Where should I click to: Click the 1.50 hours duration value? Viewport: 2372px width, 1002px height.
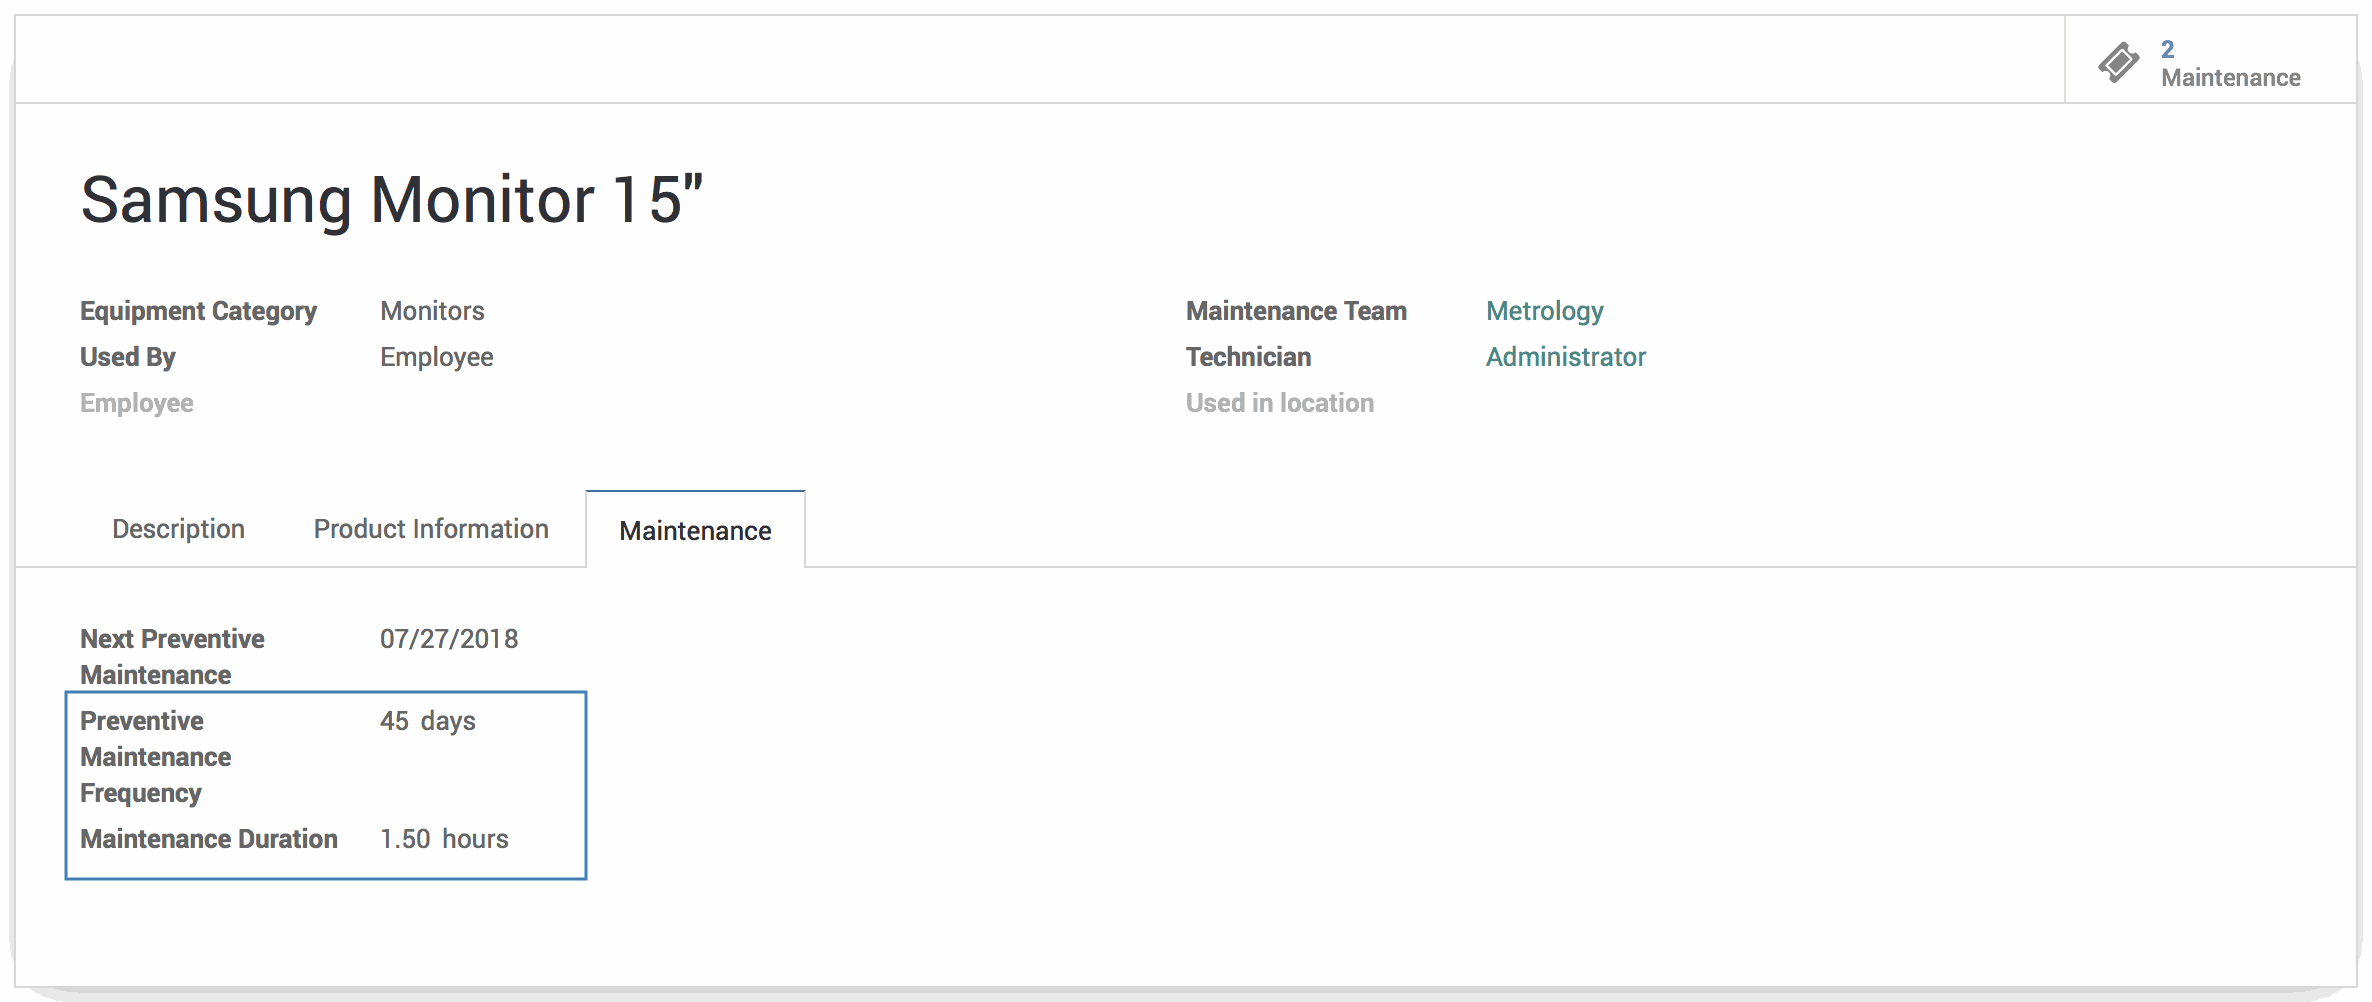point(444,839)
